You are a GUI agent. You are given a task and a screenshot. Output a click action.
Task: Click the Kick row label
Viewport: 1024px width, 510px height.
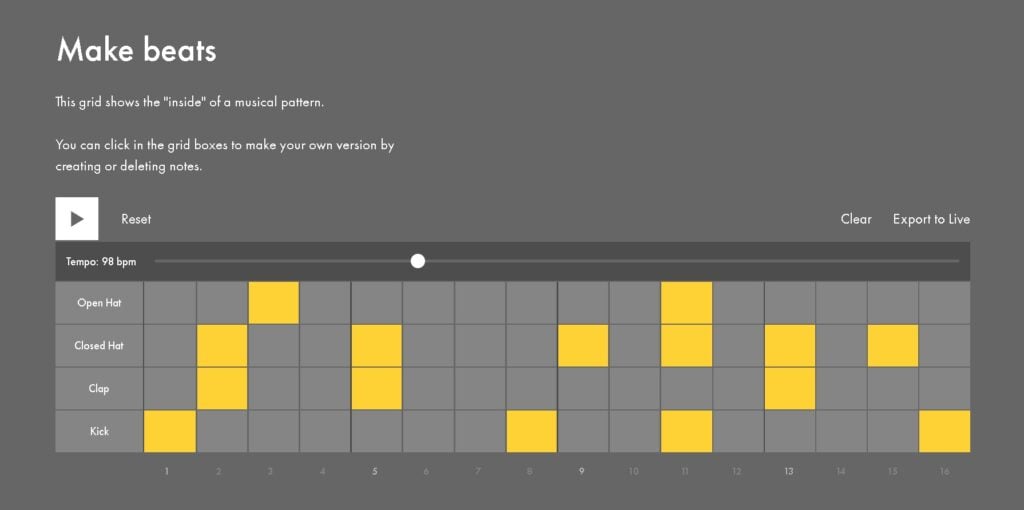(99, 431)
